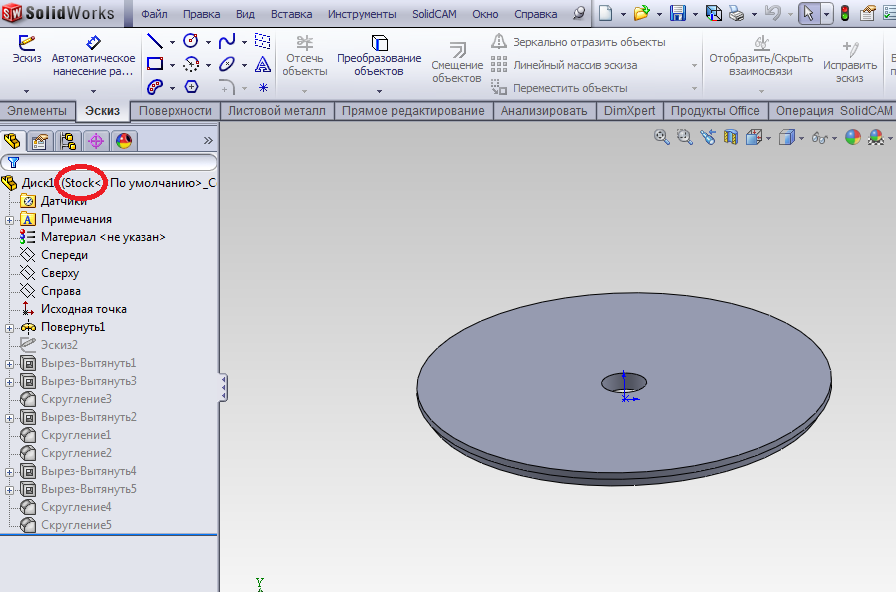Viewport: 896px width, 592px height.
Task: Toggle Display/Hide relations button
Action: coord(760,57)
